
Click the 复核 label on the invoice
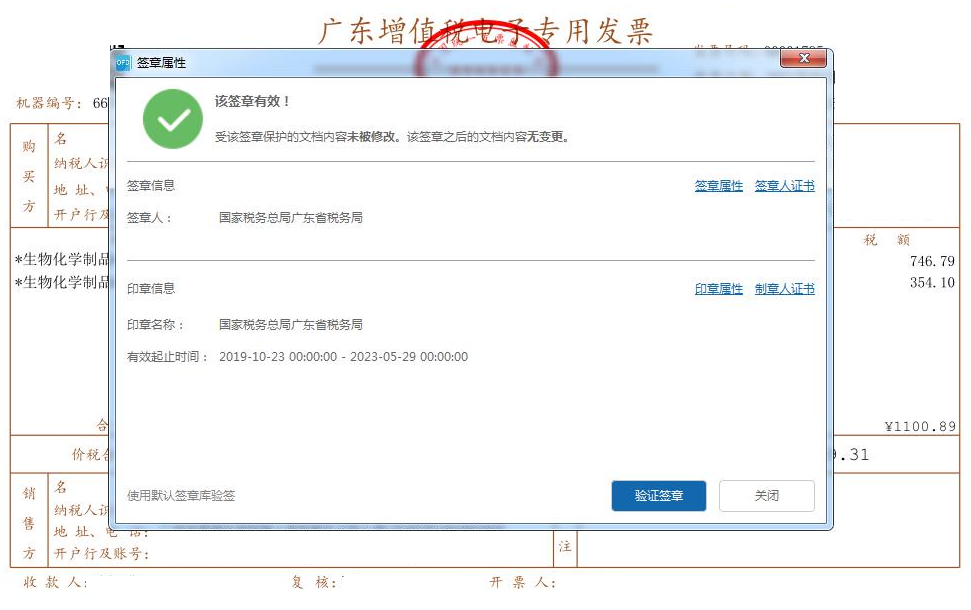click(314, 582)
